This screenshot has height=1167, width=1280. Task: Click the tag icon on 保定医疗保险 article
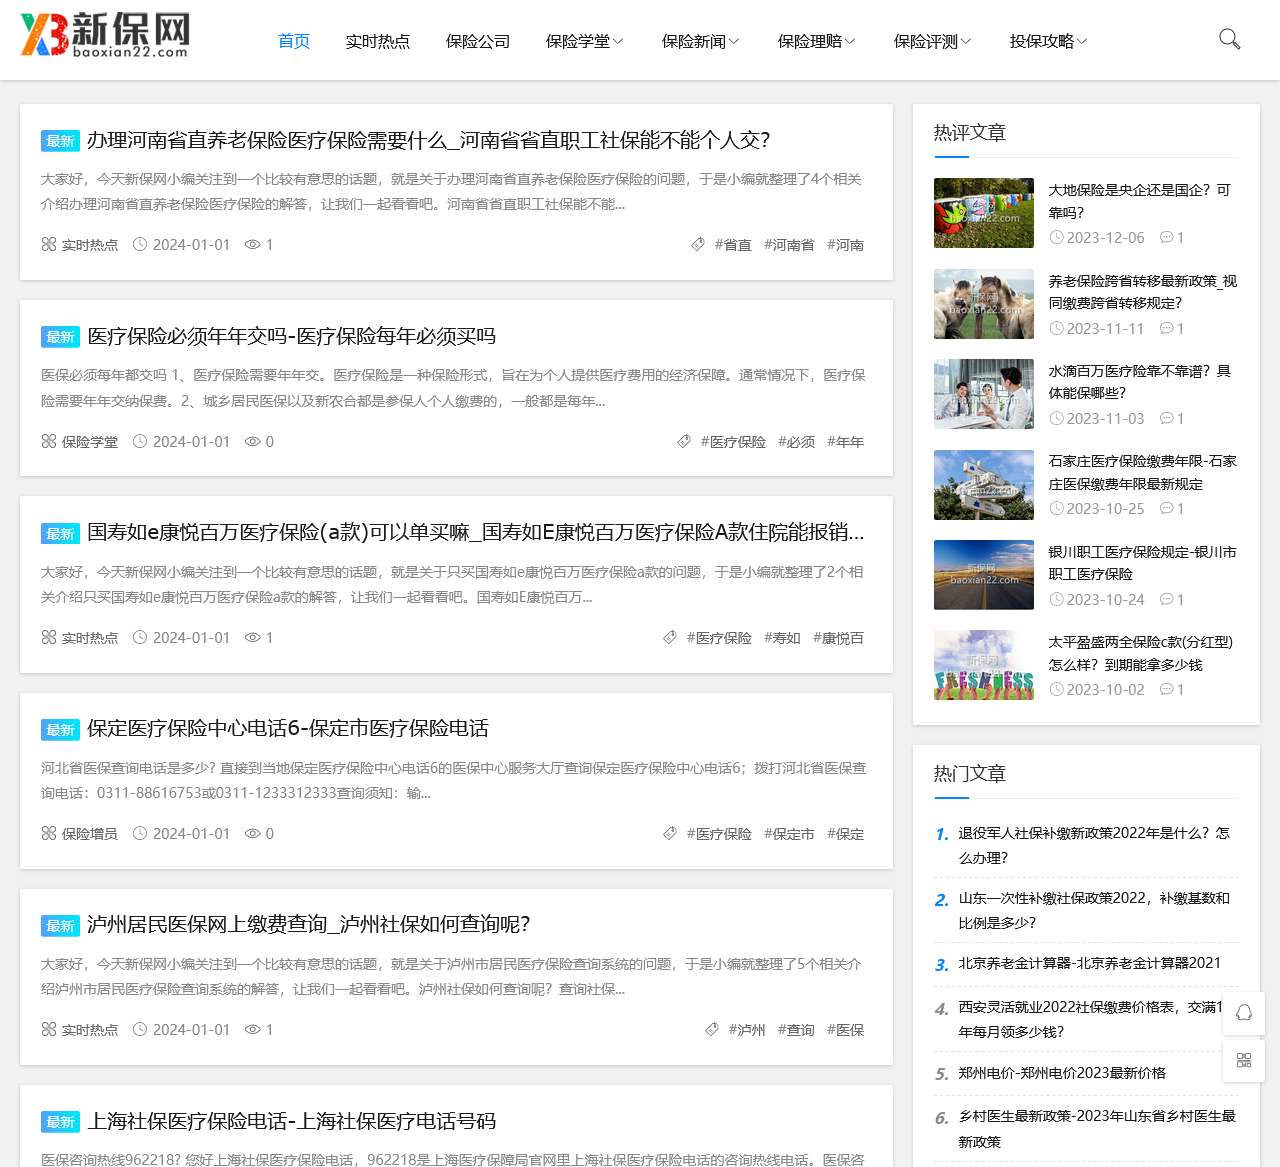point(669,833)
